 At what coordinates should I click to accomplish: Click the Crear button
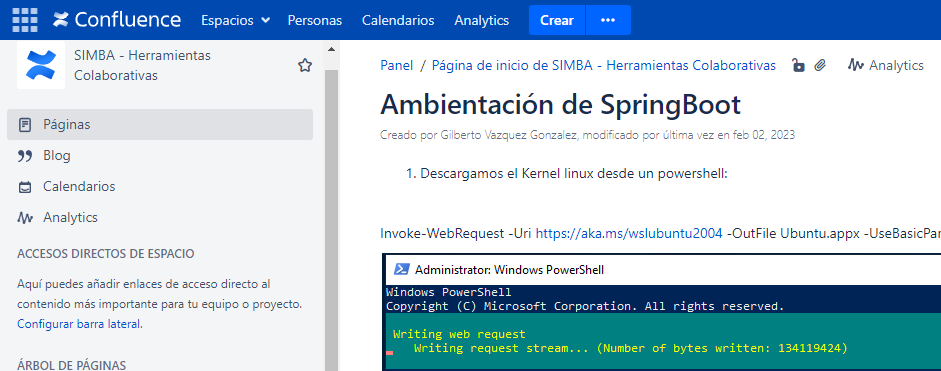tap(557, 20)
